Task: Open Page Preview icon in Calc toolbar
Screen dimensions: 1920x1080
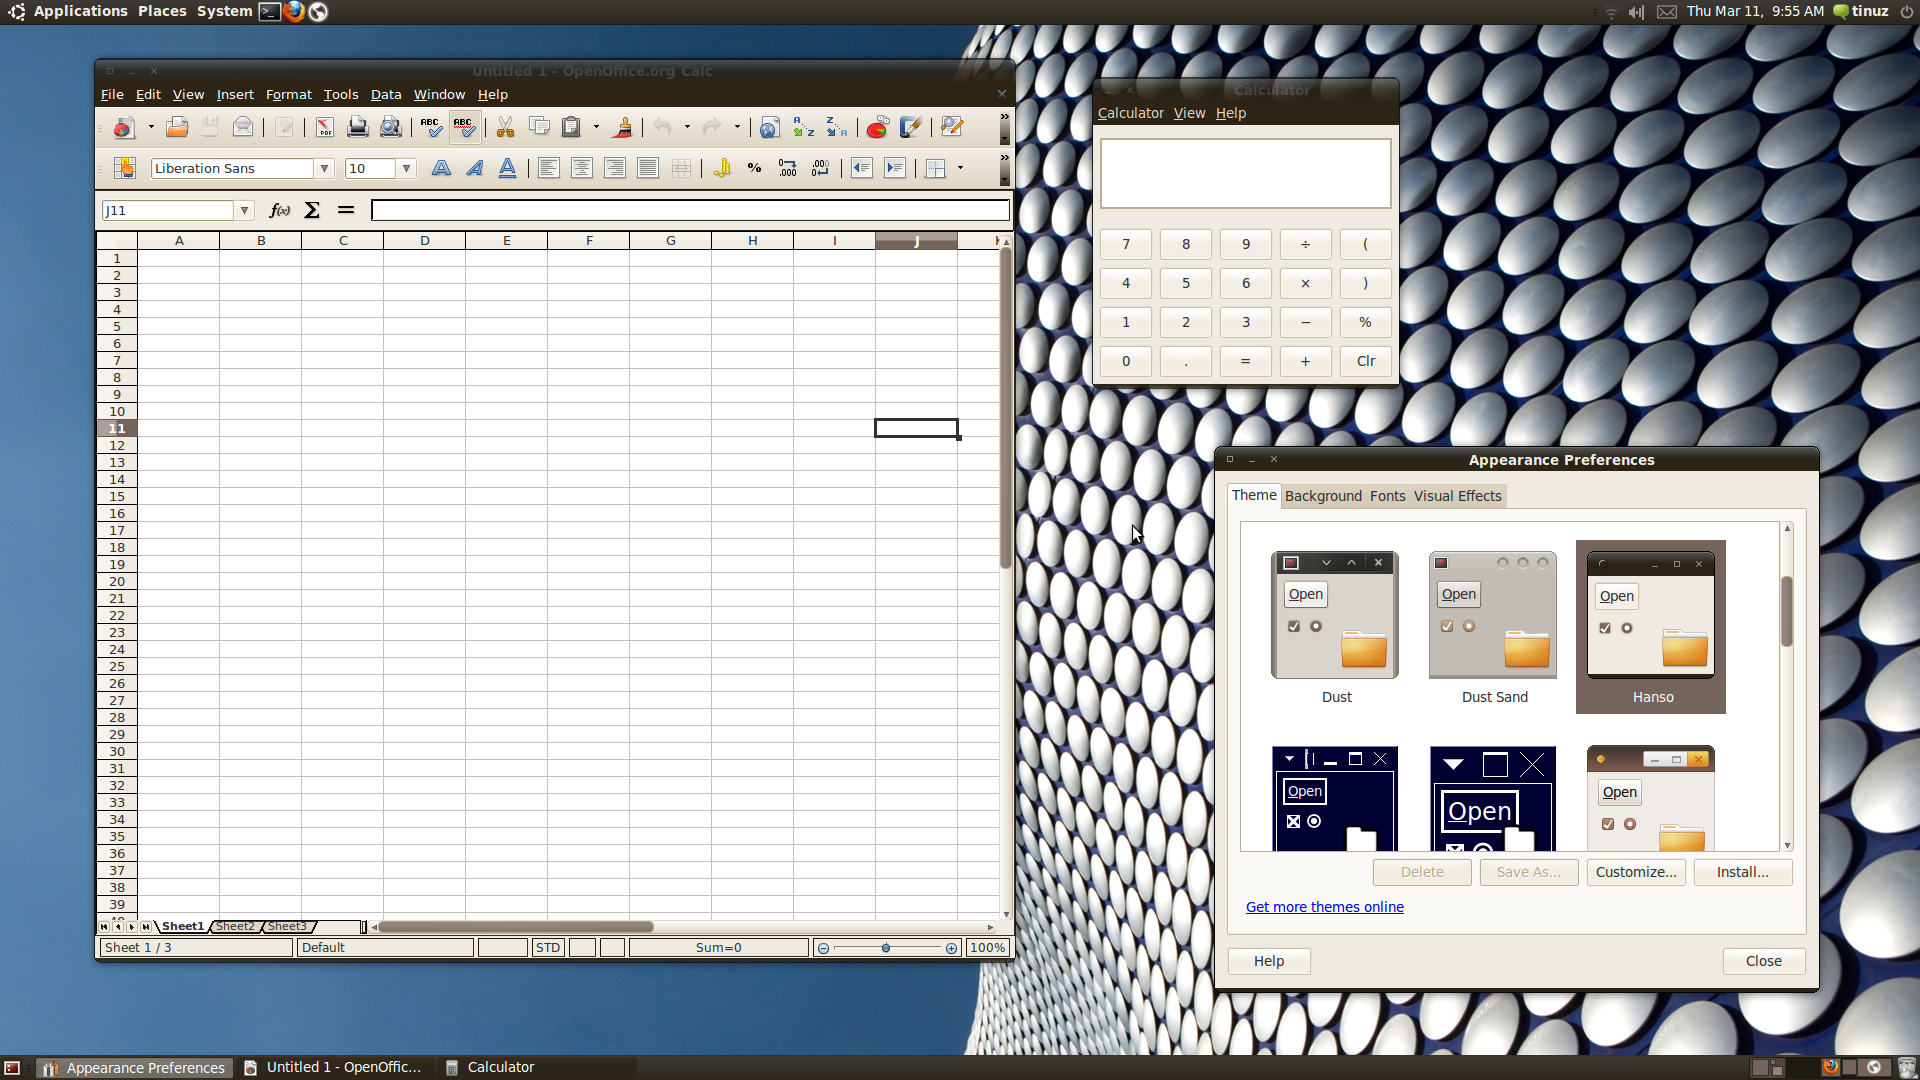Action: click(391, 127)
